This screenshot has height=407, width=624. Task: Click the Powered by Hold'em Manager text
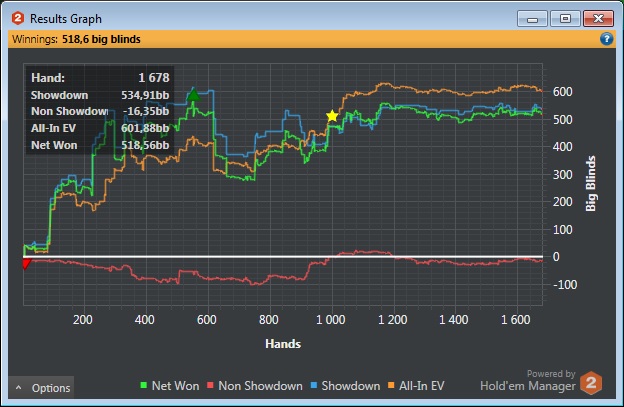(528, 380)
